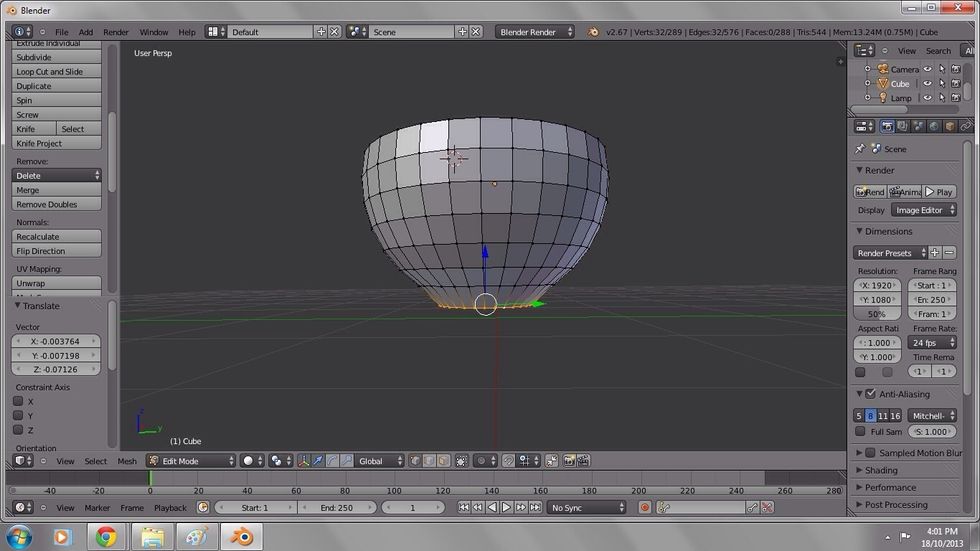
Task: Toggle visibility eye for Camera
Action: 928,69
